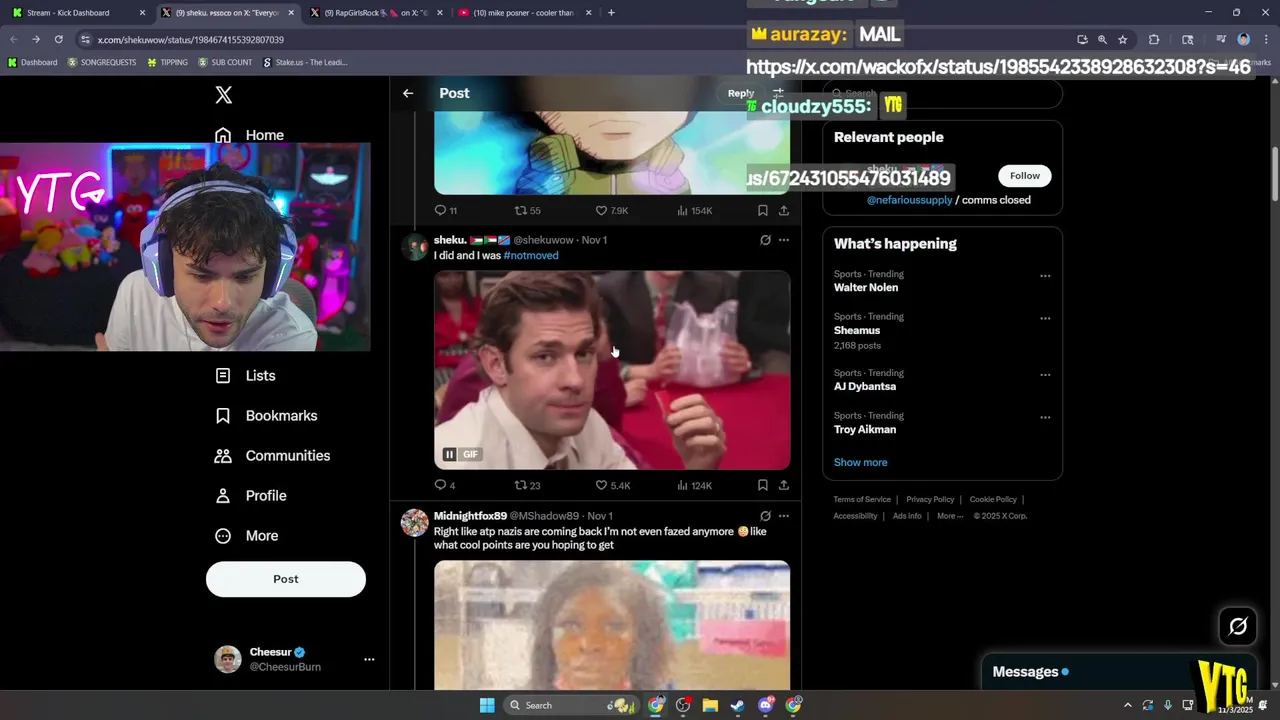Reply to sheku's post via the comment icon with 4
Viewport: 1280px width, 720px height.
point(445,485)
